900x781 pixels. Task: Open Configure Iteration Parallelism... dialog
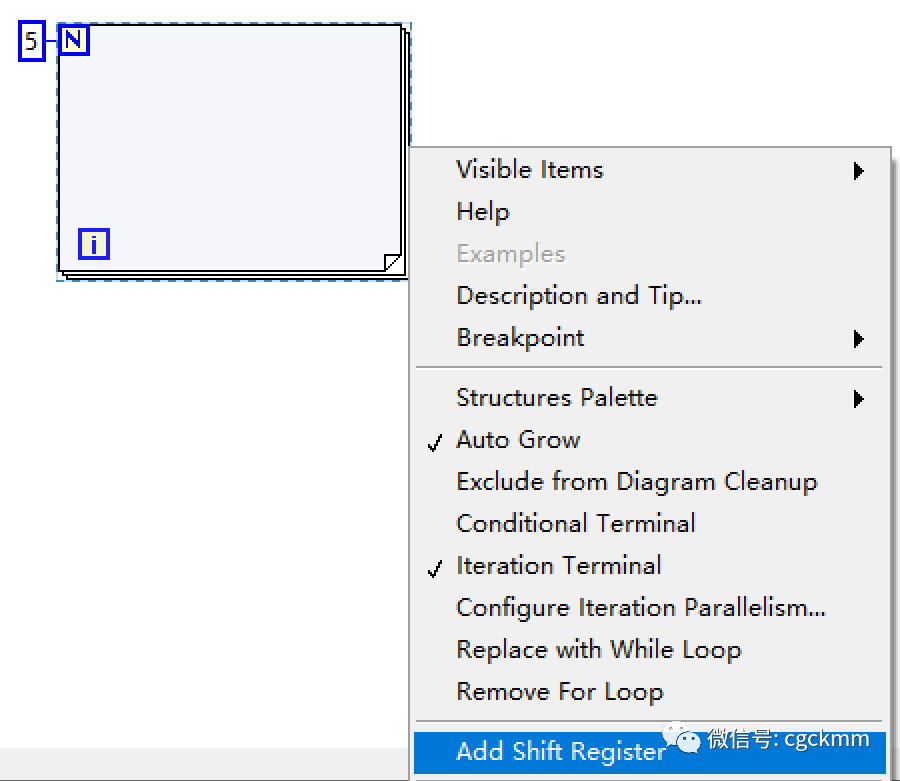[x=641, y=608]
